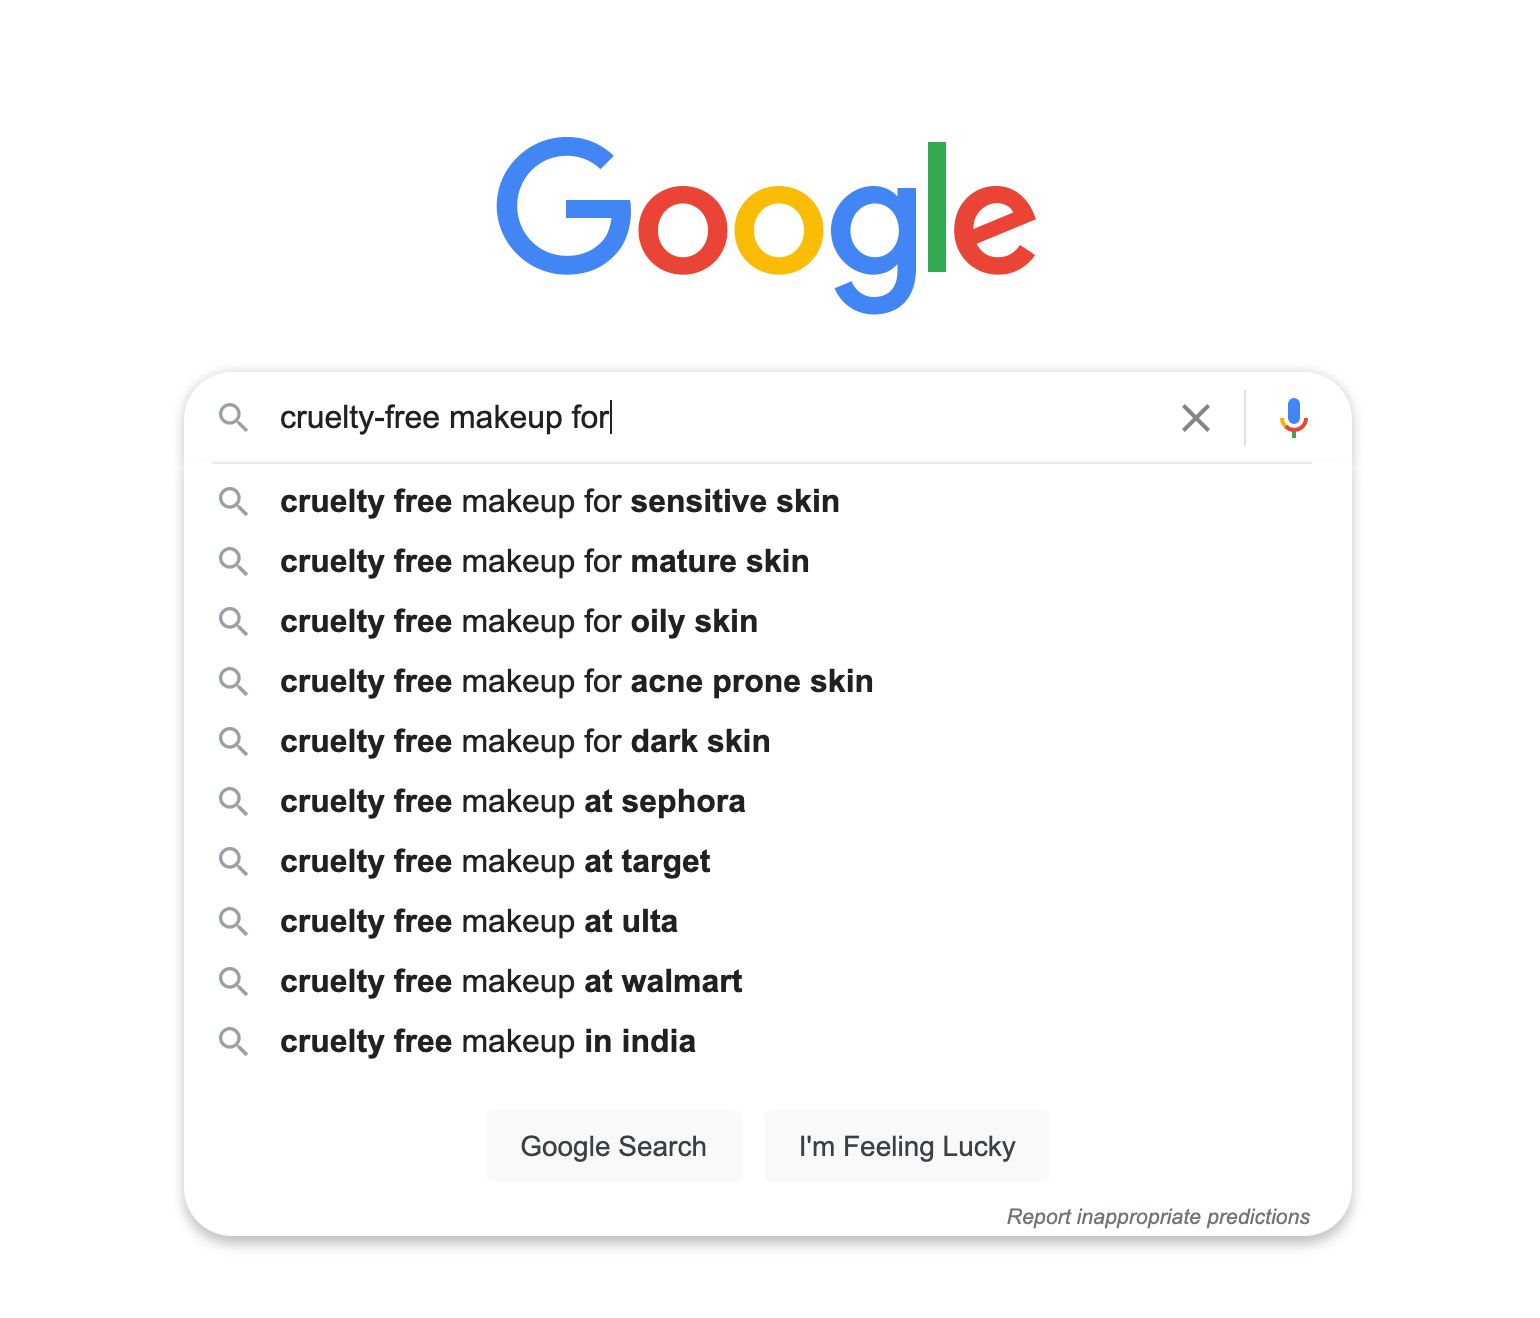Click the search icon beside 'in india' suggestion
This screenshot has width=1540, height=1318.
point(234,1041)
